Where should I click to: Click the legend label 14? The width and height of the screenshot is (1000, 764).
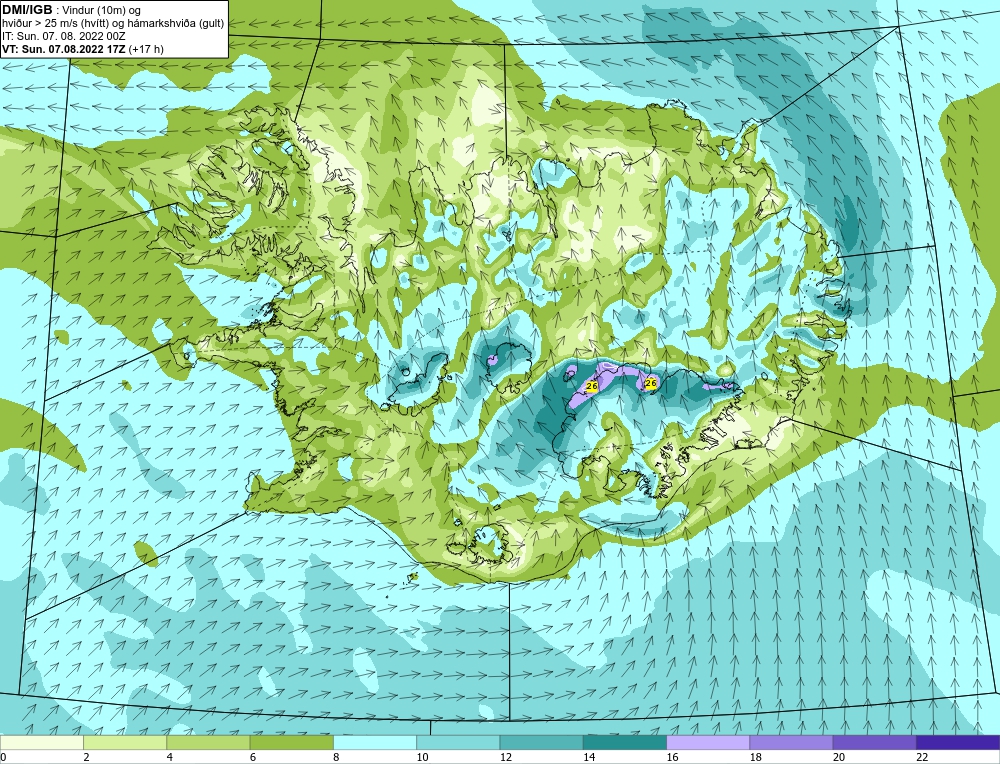tap(589, 757)
